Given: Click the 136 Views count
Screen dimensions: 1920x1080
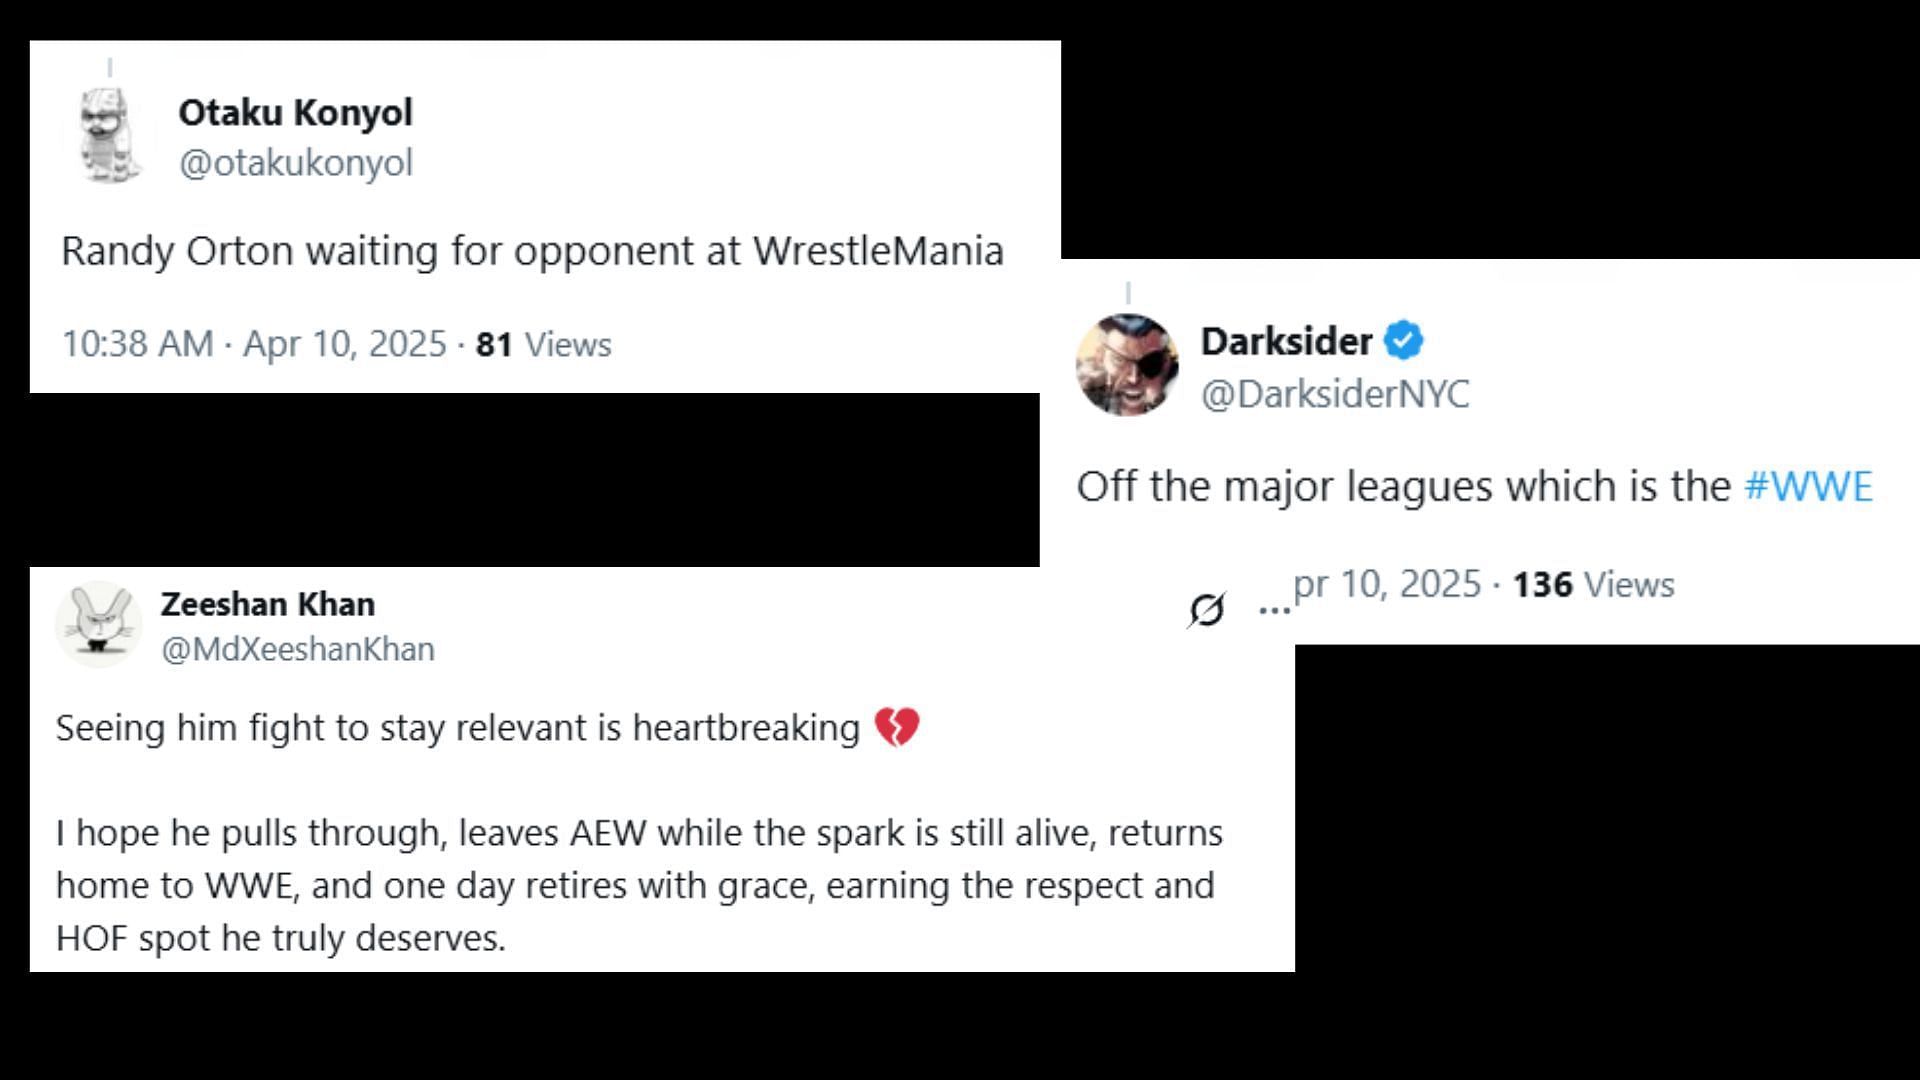Looking at the screenshot, I should pos(1594,584).
